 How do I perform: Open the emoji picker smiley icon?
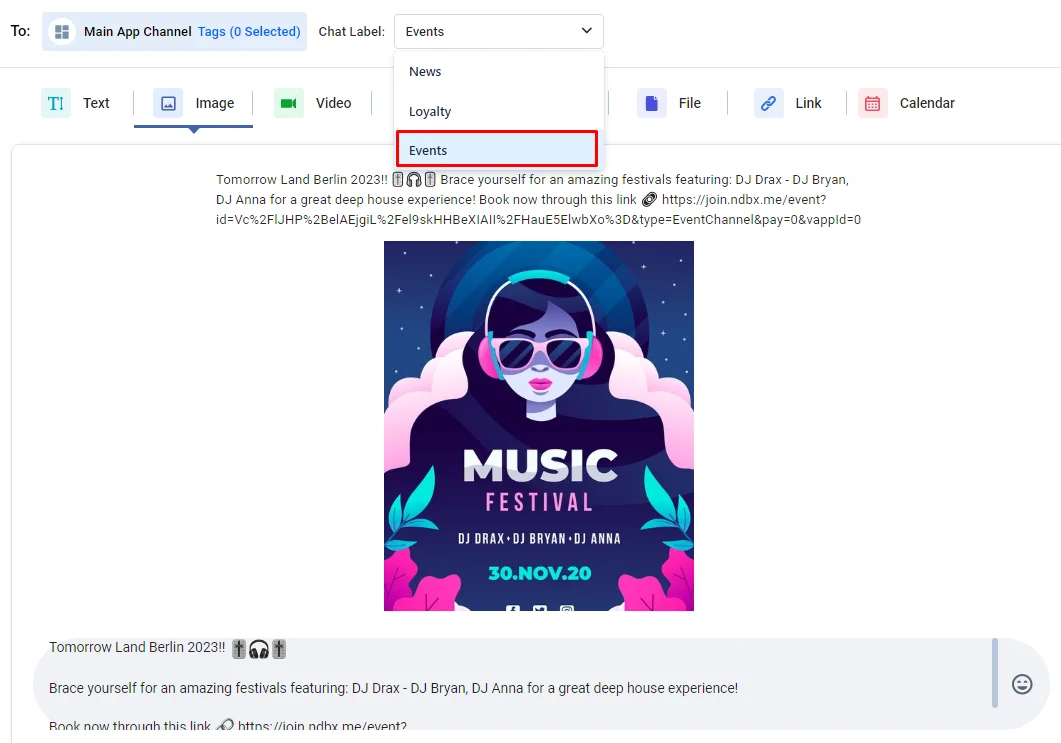pyautogui.click(x=1022, y=684)
